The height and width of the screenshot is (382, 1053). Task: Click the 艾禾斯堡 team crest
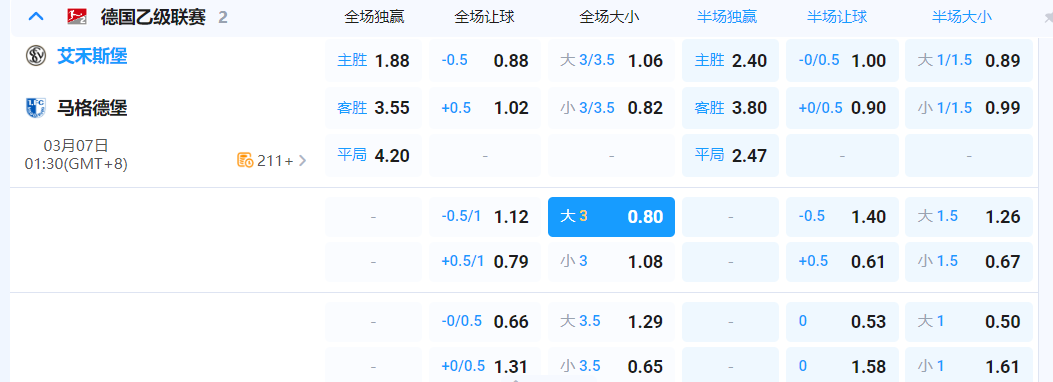(x=36, y=56)
